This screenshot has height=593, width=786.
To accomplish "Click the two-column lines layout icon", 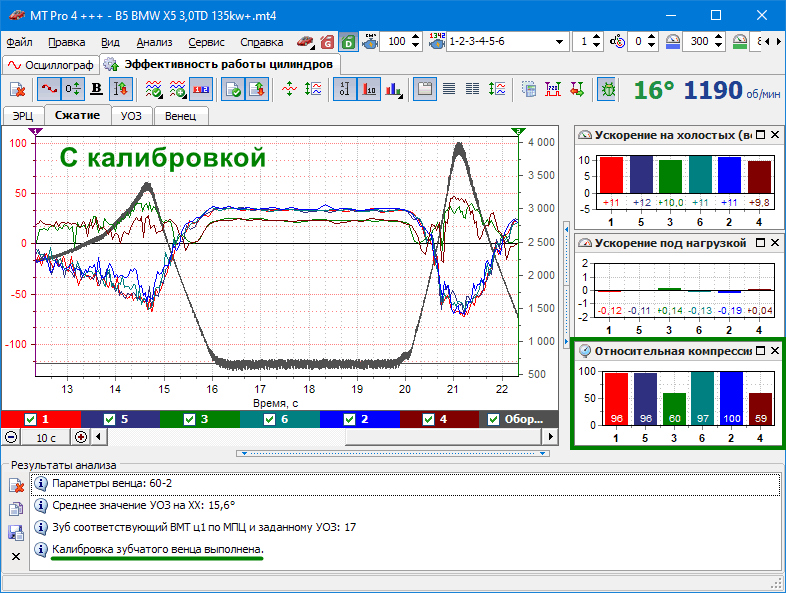I will (473, 89).
